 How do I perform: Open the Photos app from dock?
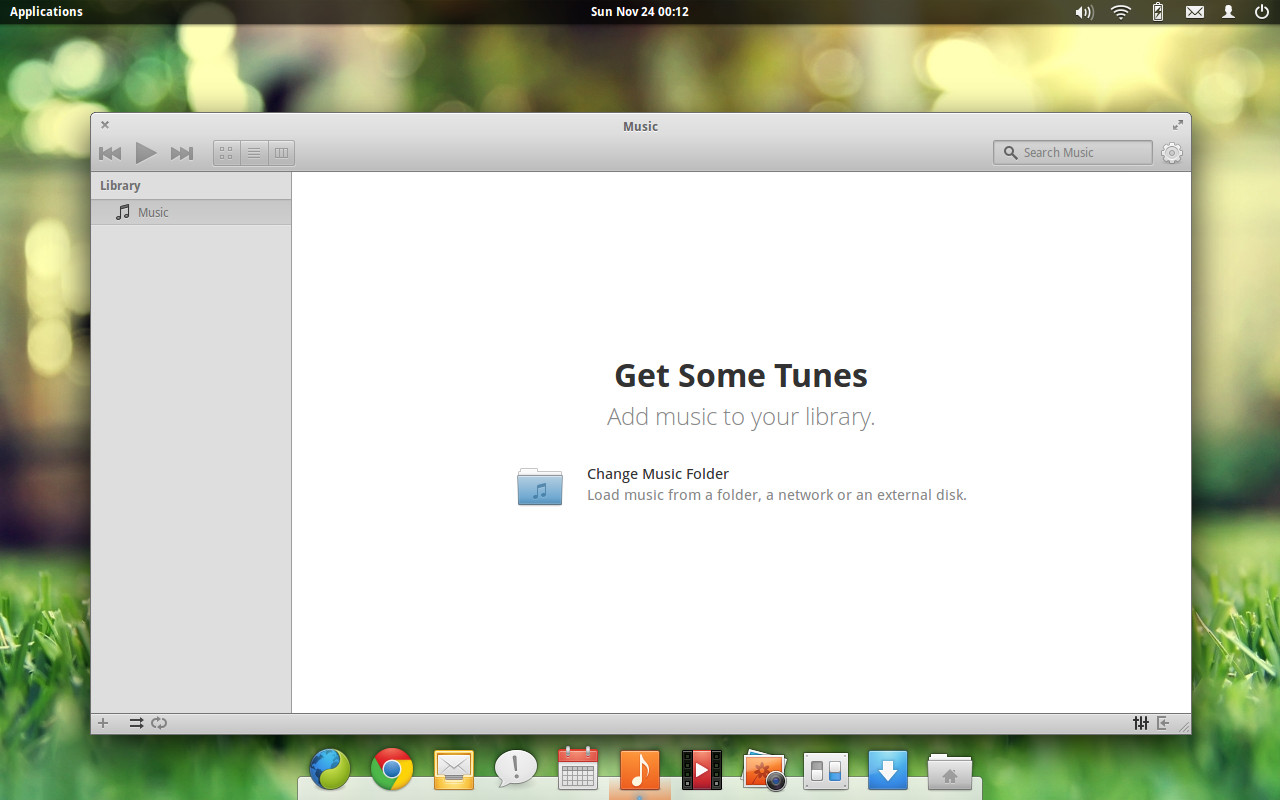tap(764, 770)
